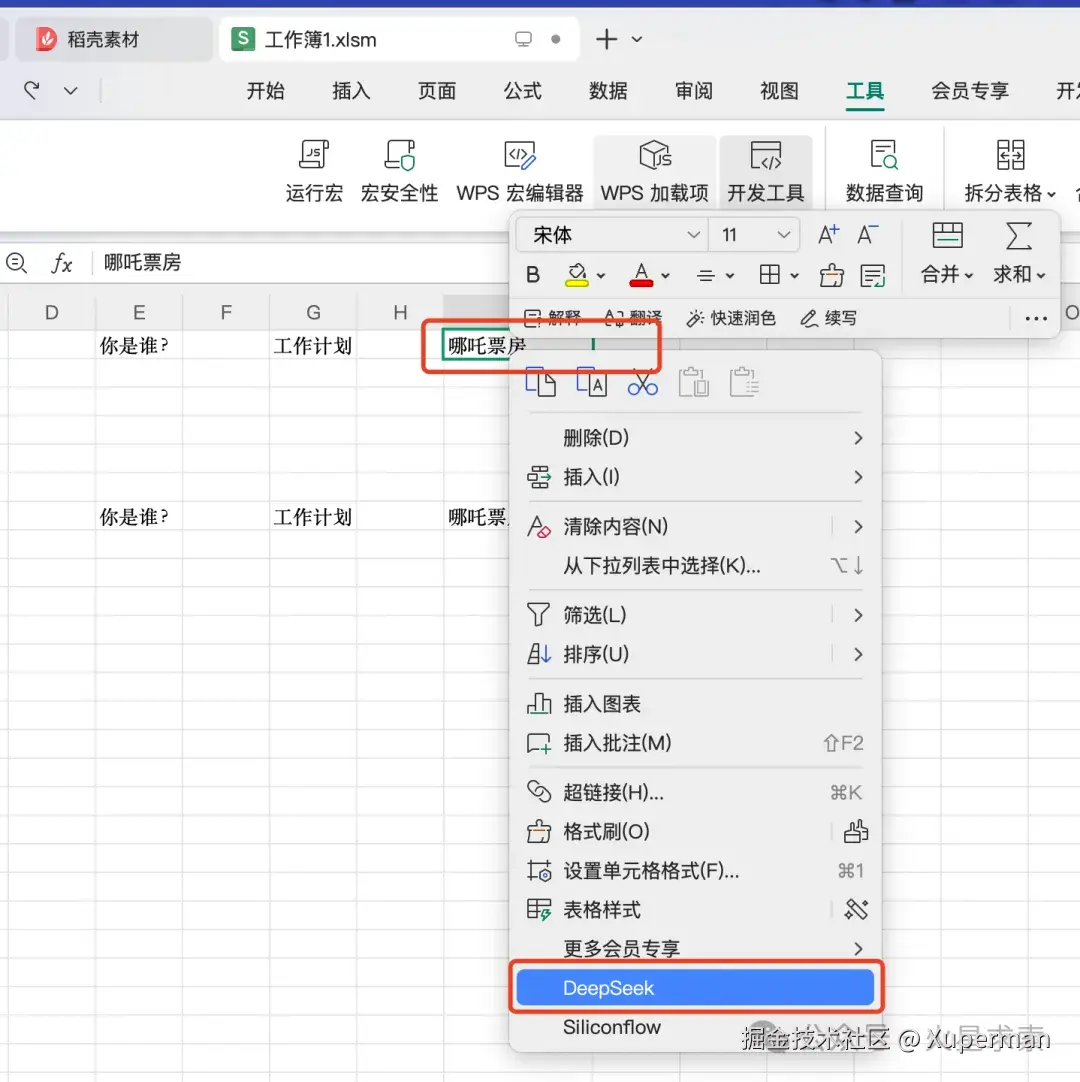Viewport: 1080px width, 1082px height.
Task: Click the 解释 explain button
Action: click(552, 317)
